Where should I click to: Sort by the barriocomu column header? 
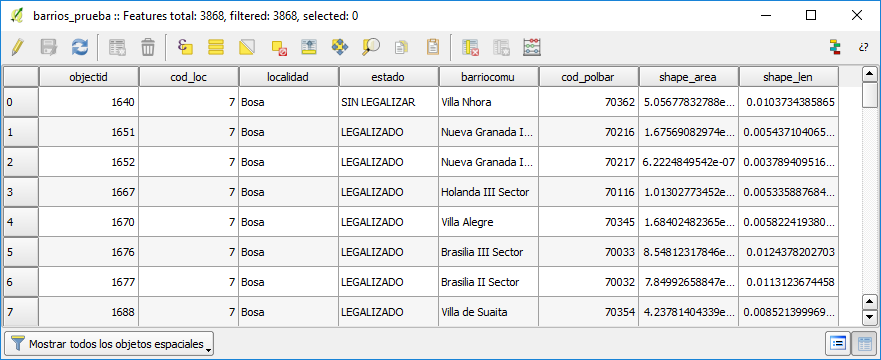(488, 77)
